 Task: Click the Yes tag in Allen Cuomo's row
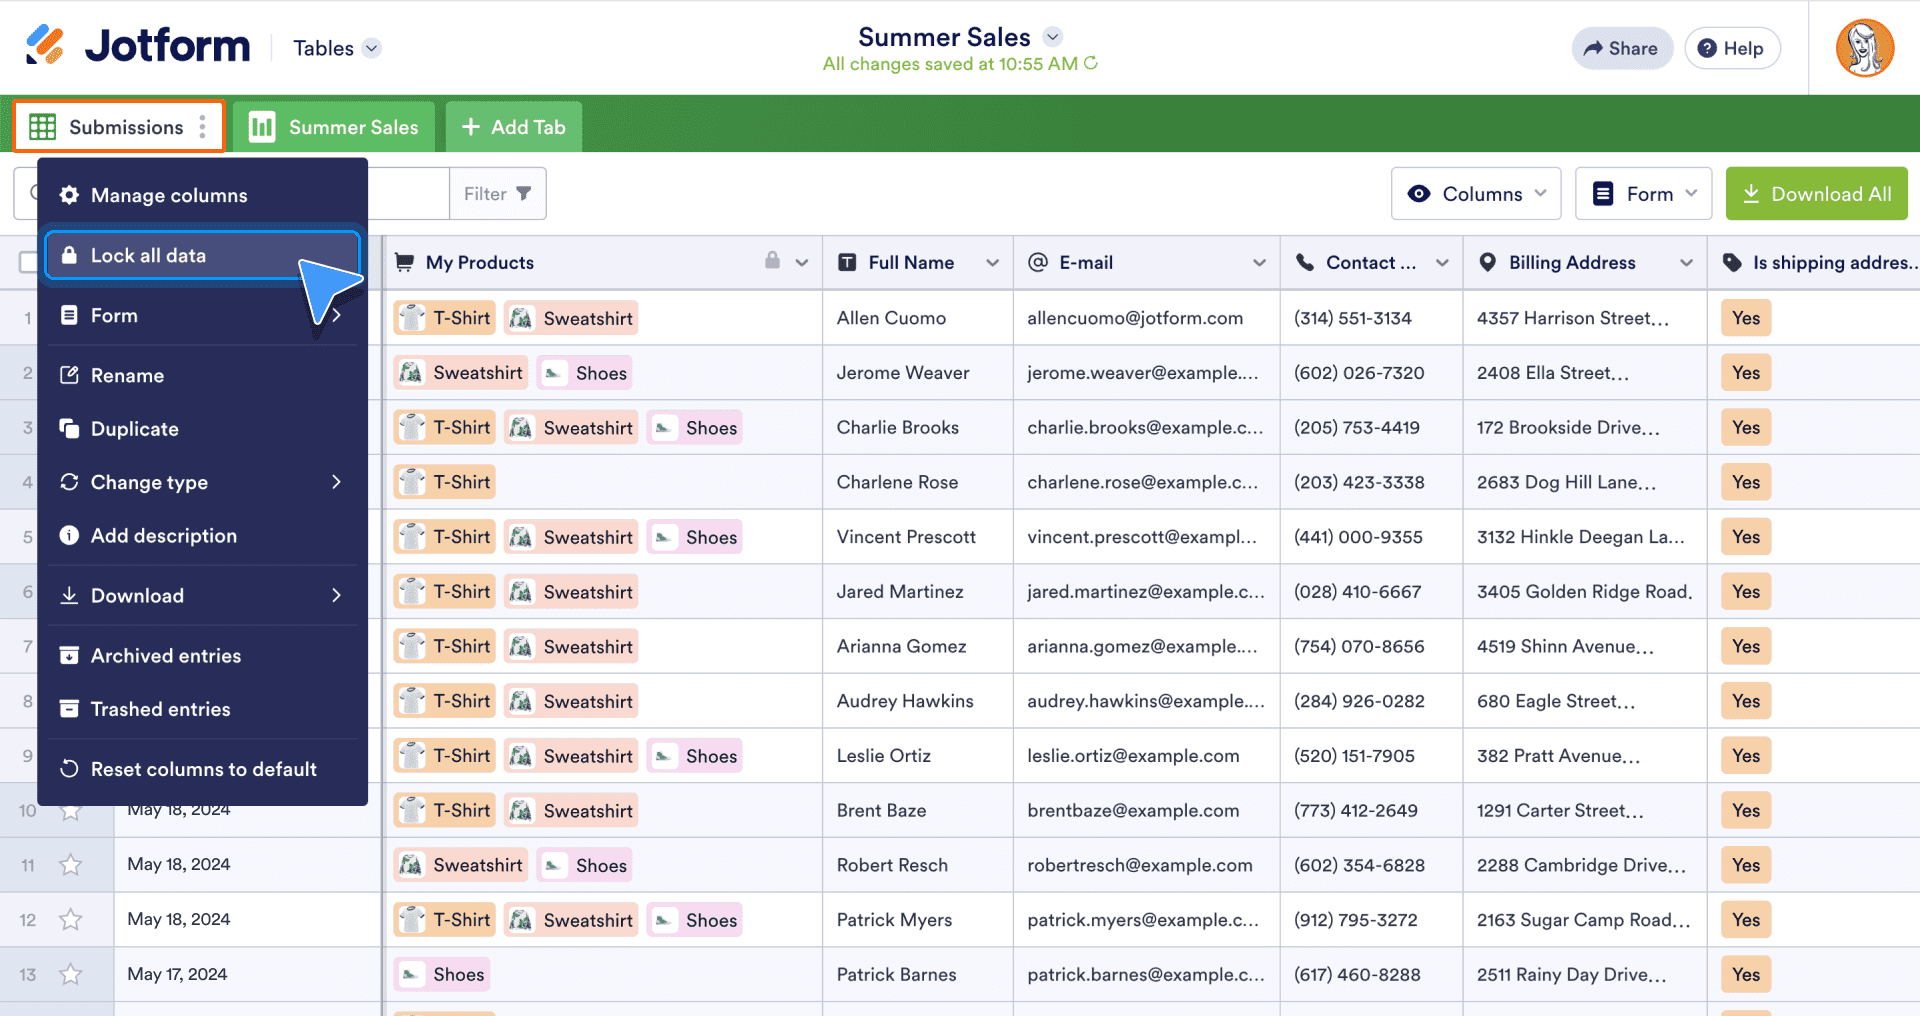click(1745, 318)
